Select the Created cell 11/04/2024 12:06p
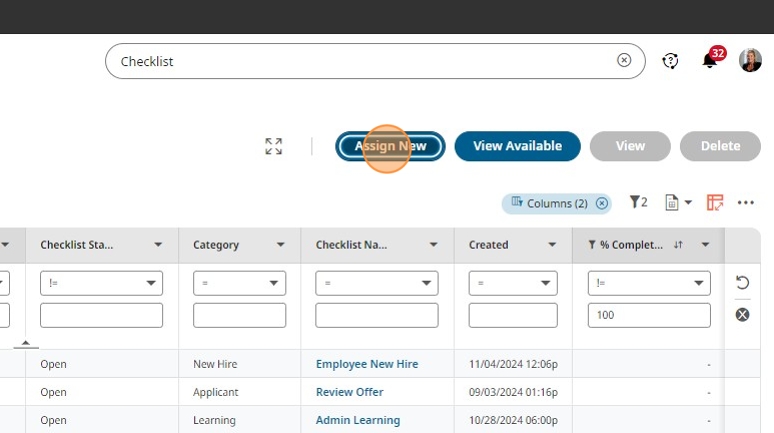 513,364
